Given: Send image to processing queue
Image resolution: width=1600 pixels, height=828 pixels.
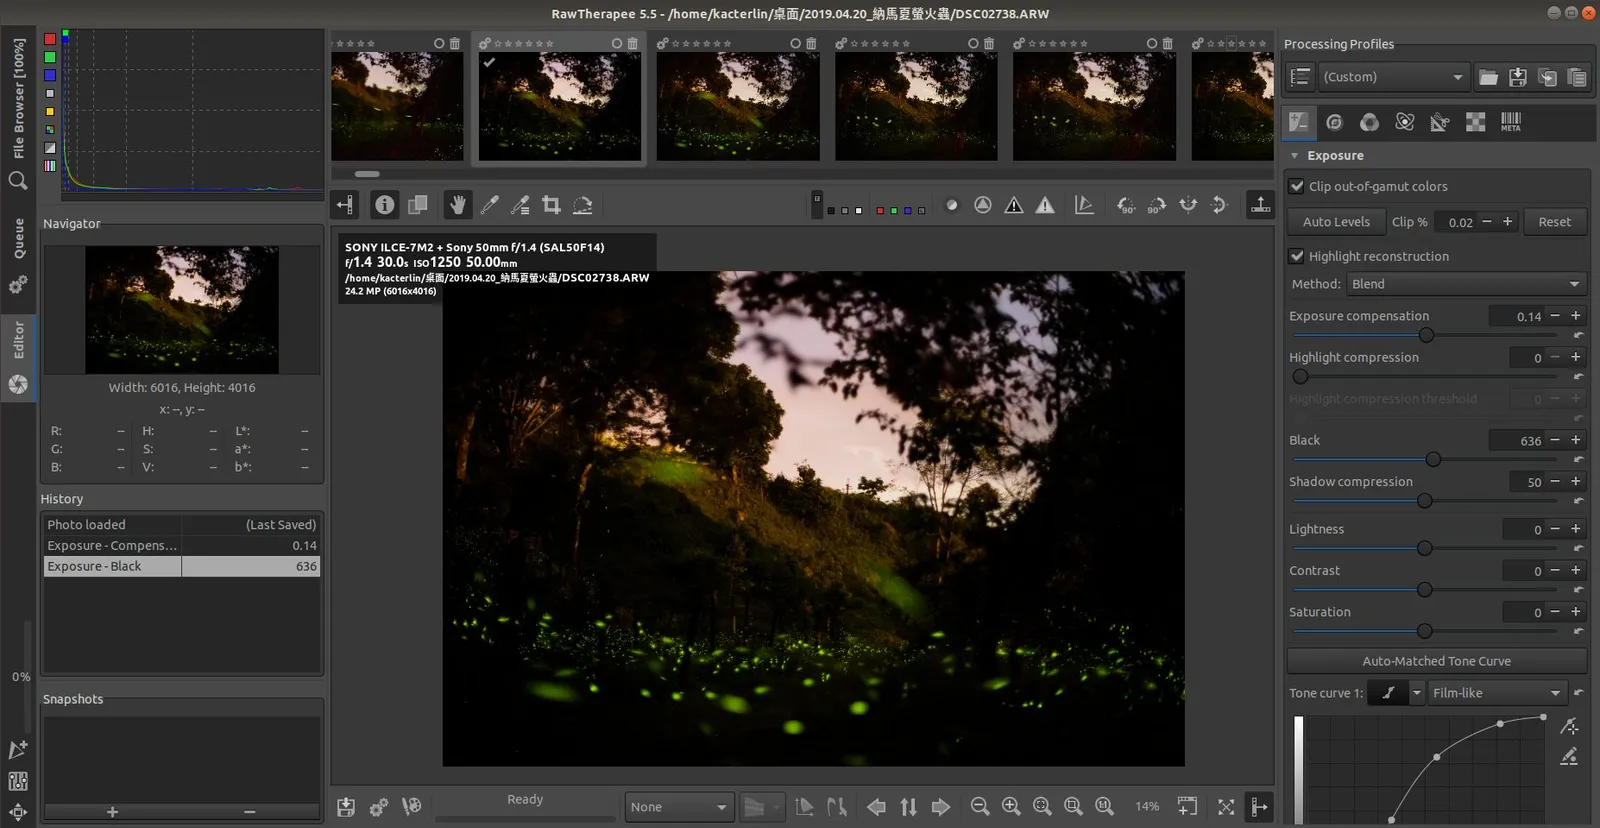Looking at the screenshot, I should tap(378, 807).
